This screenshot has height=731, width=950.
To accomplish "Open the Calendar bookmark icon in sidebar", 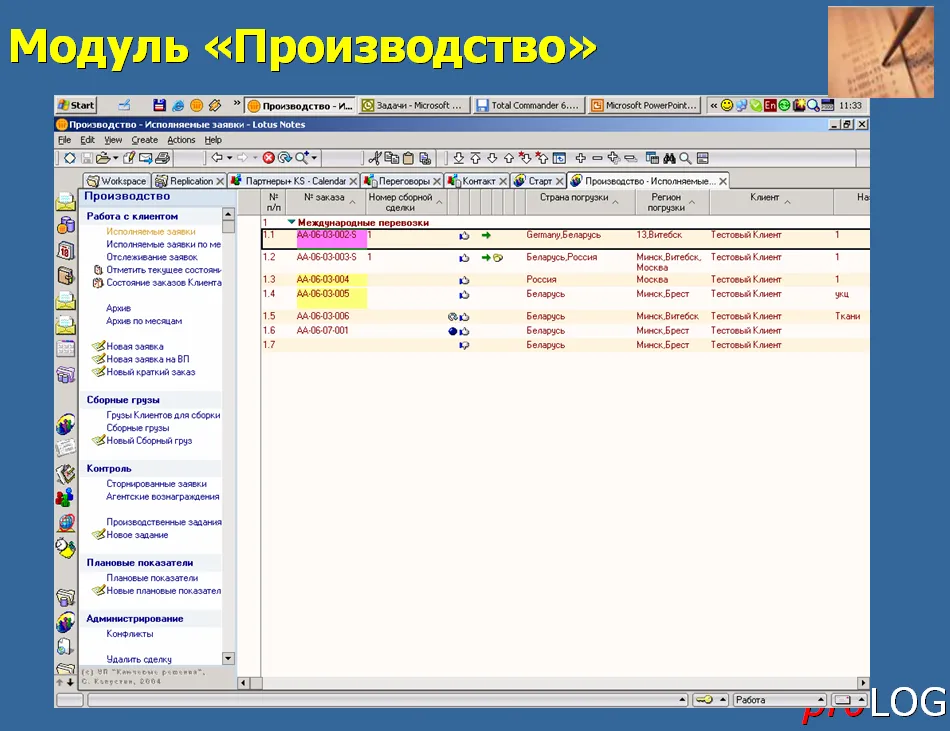I will (x=65, y=247).
